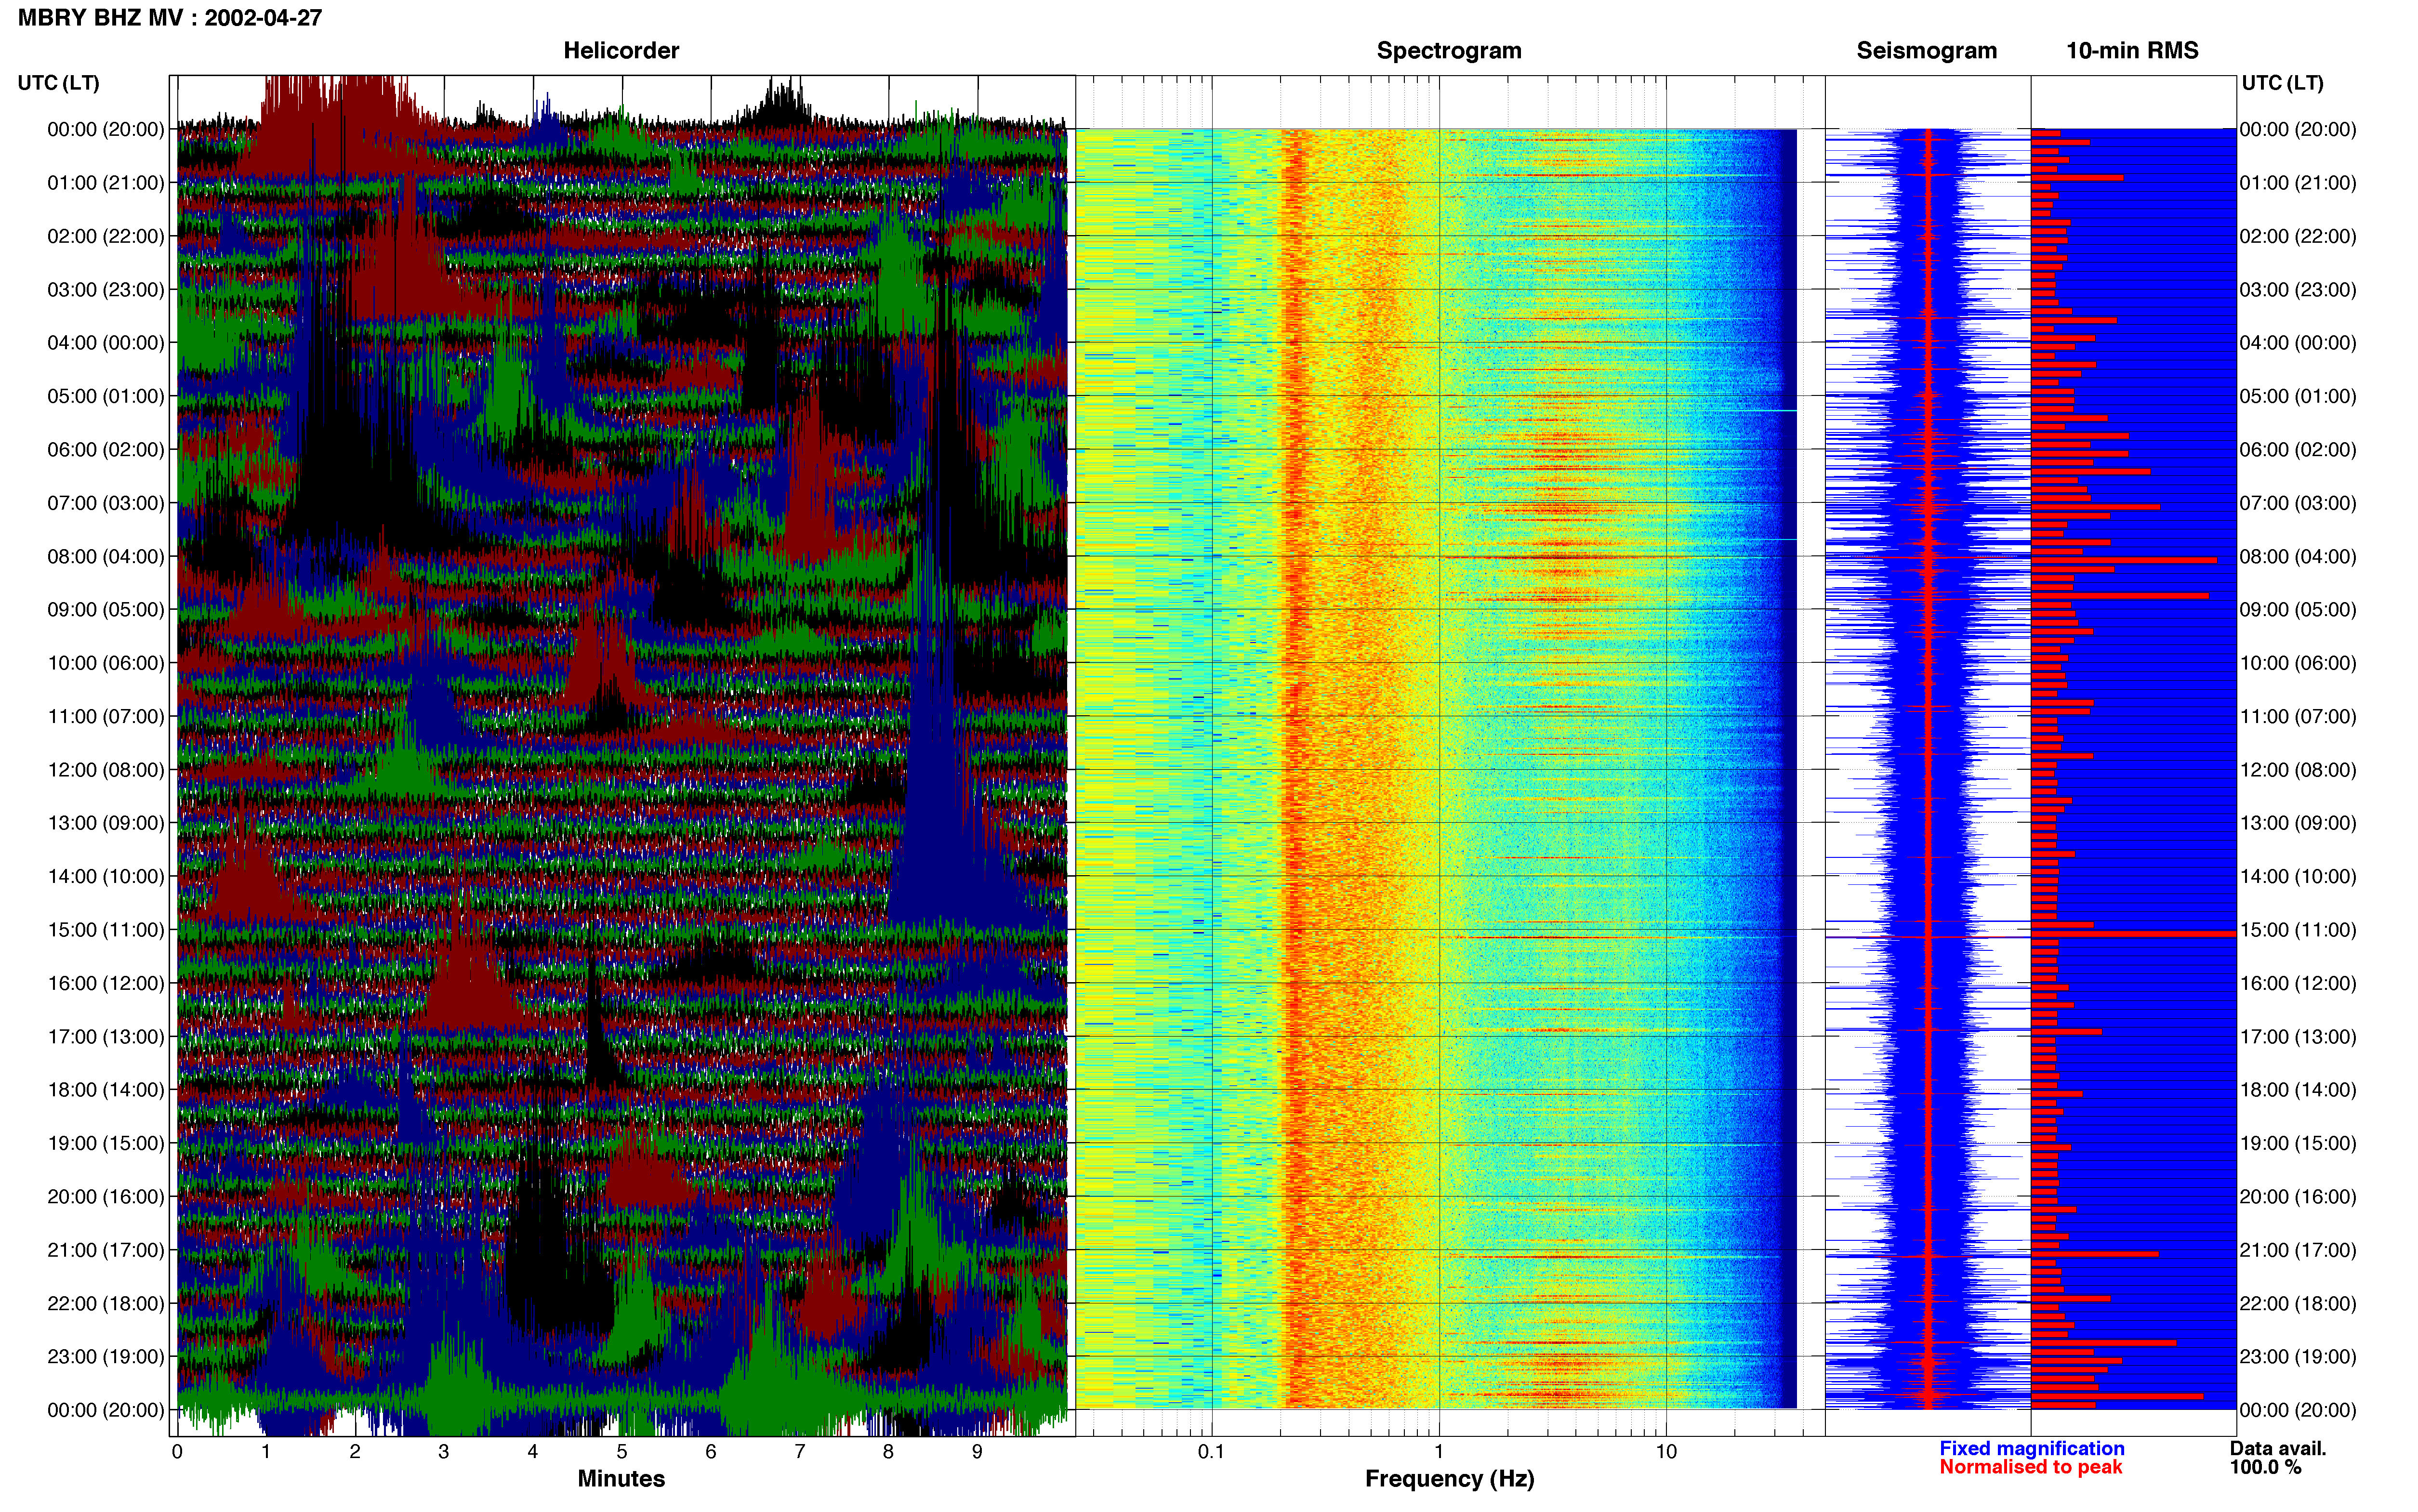Image resolution: width=2418 pixels, height=1512 pixels.
Task: Click the 'Data avail.' label
Action: click(x=2278, y=1449)
